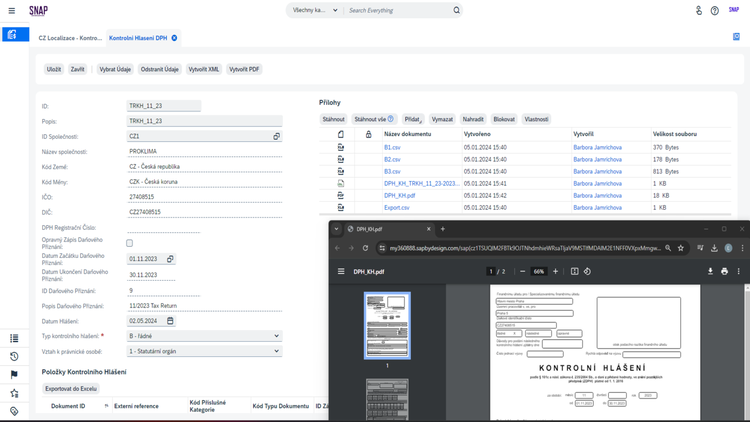Click the Uložit button
Viewport: 750px width, 422px height.
pos(54,69)
